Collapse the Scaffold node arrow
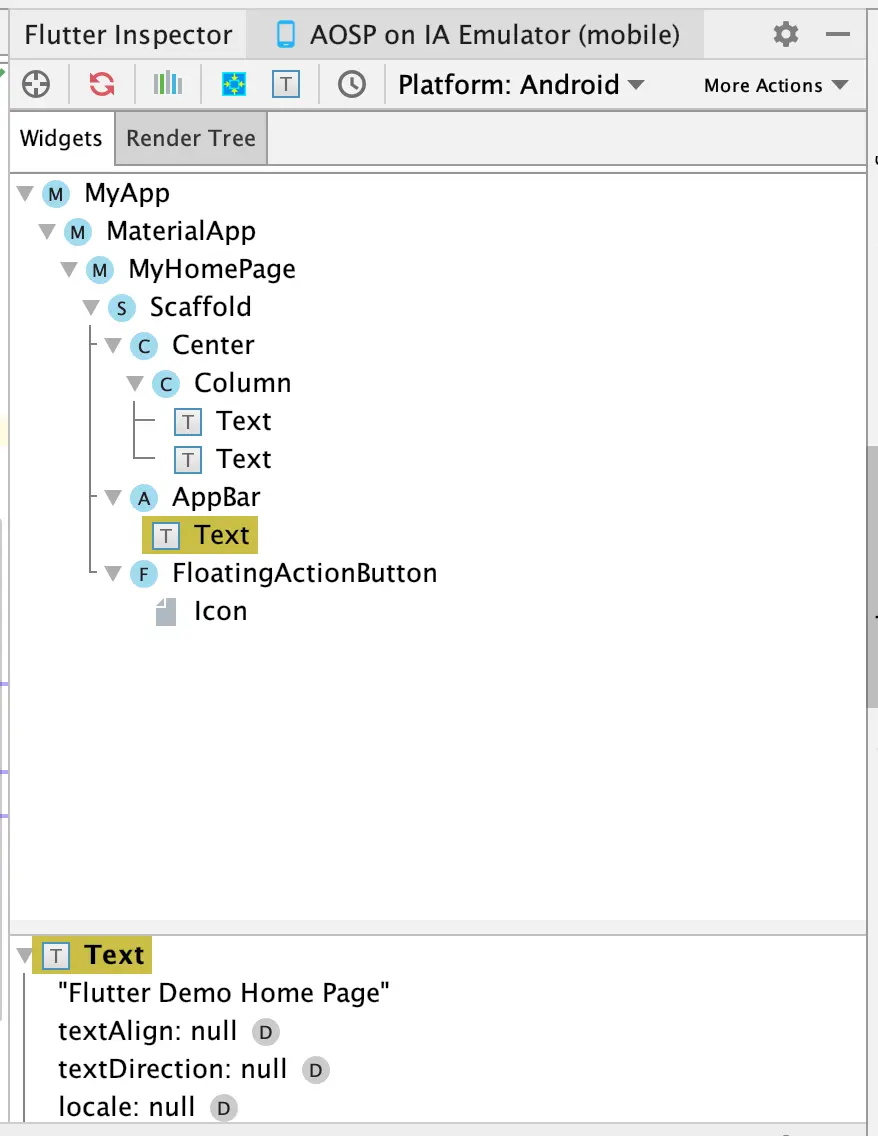The width and height of the screenshot is (878, 1136). (x=91, y=308)
